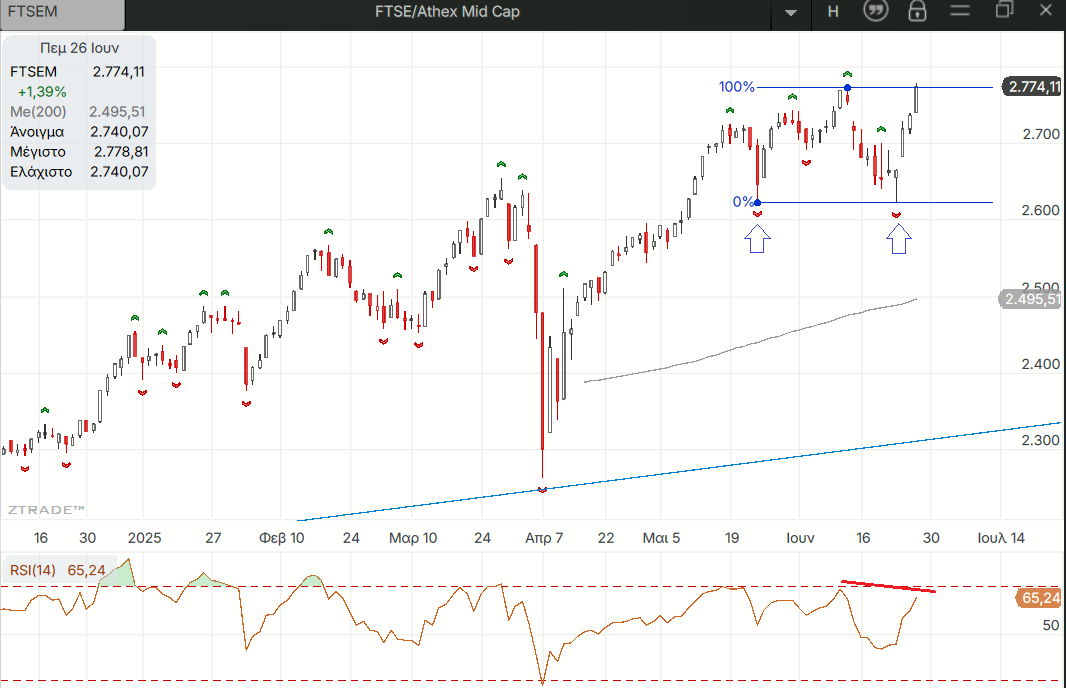Expand the title bar dropdown arrow
Image resolution: width=1066 pixels, height=688 pixels.
pyautogui.click(x=790, y=12)
